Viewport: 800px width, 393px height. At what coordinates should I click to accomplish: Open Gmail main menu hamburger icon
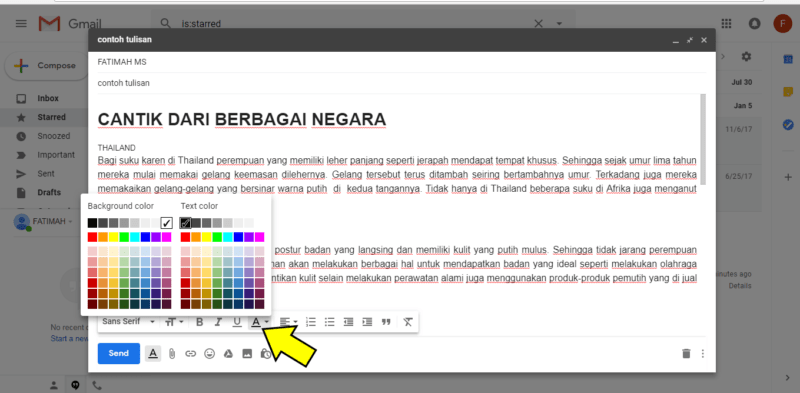pos(21,23)
